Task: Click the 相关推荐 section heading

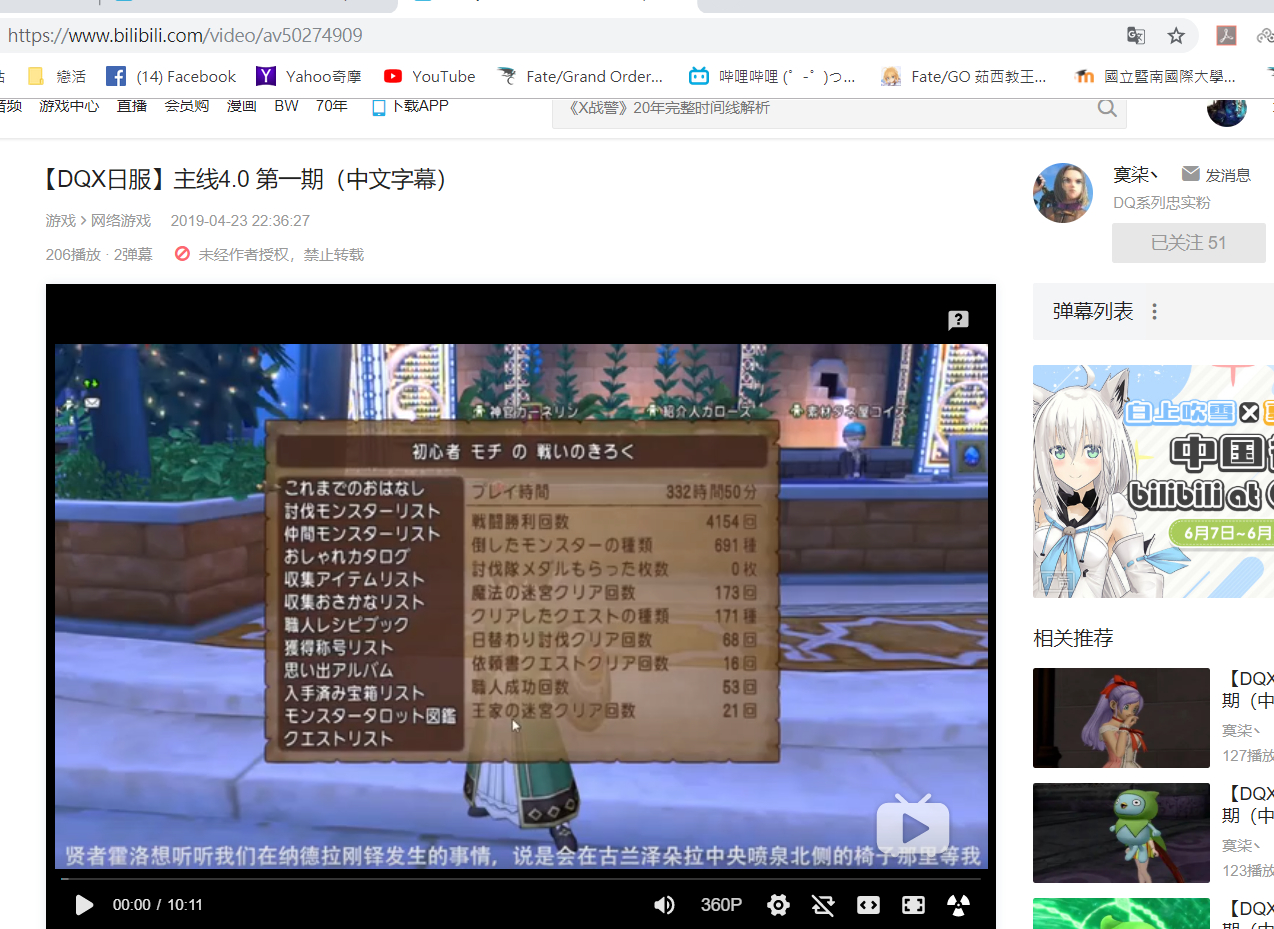Action: click(x=1073, y=638)
